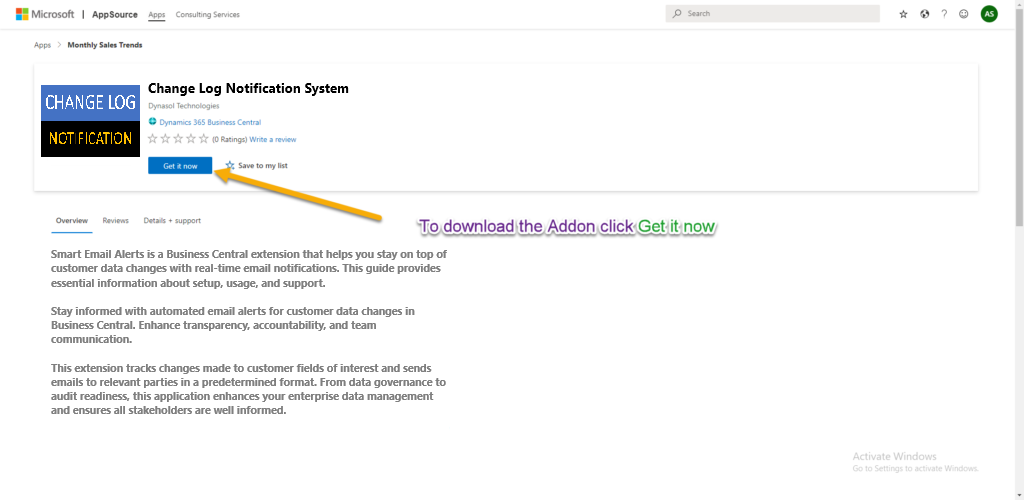Click the Change Log Notification logo

88,121
